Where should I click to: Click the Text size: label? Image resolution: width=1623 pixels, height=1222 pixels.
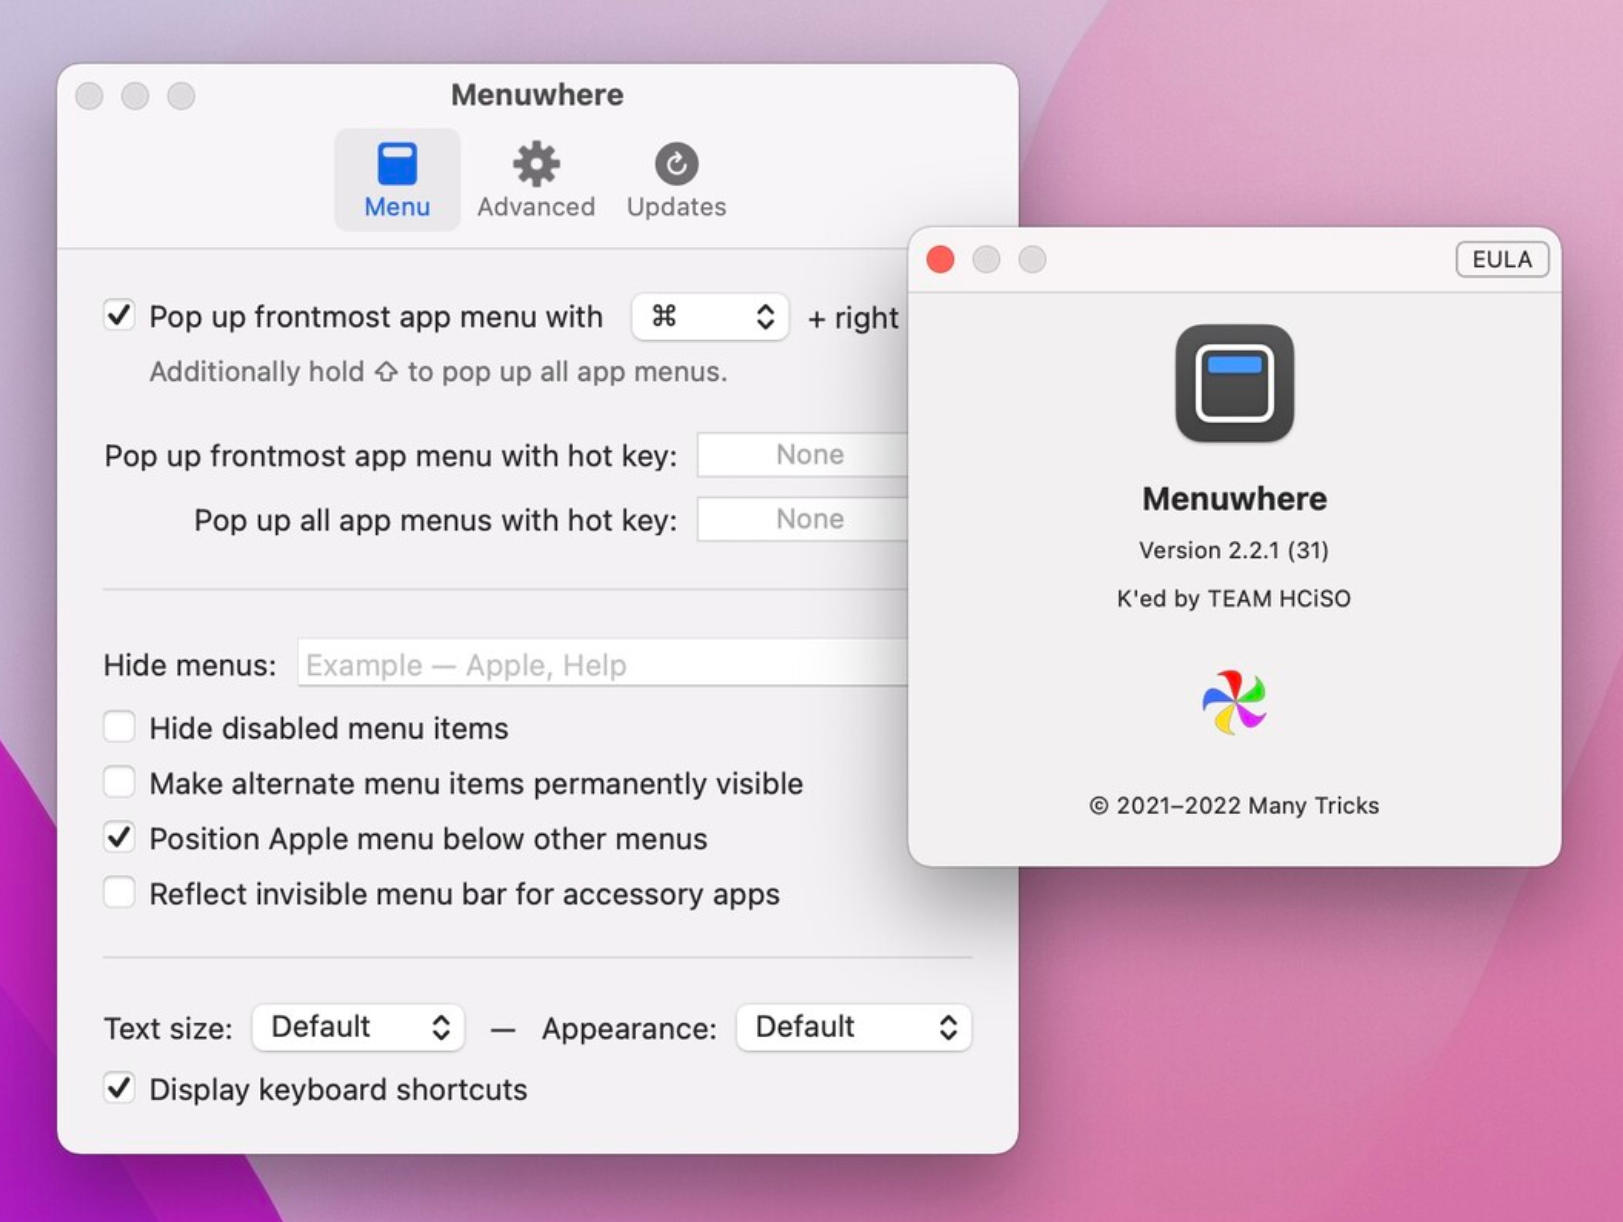168,1028
